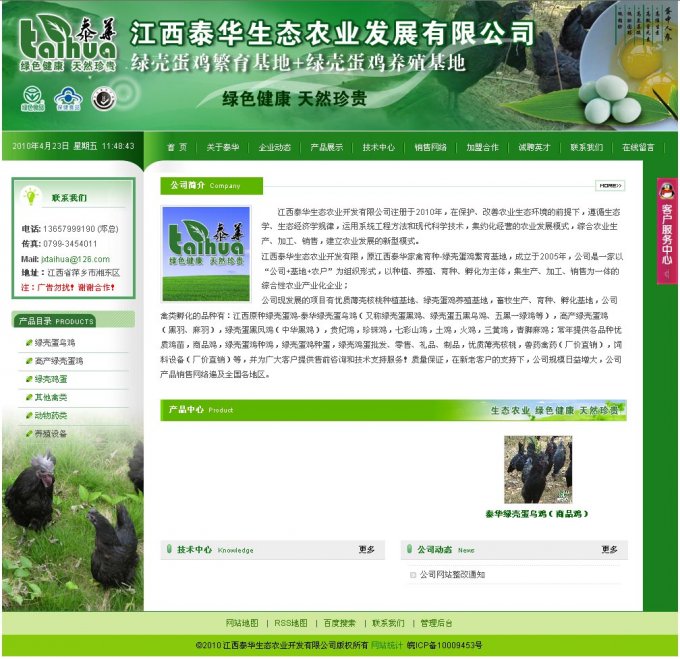Click the 管理后台 footer link
Viewport: 680px width, 659px height.
click(436, 622)
